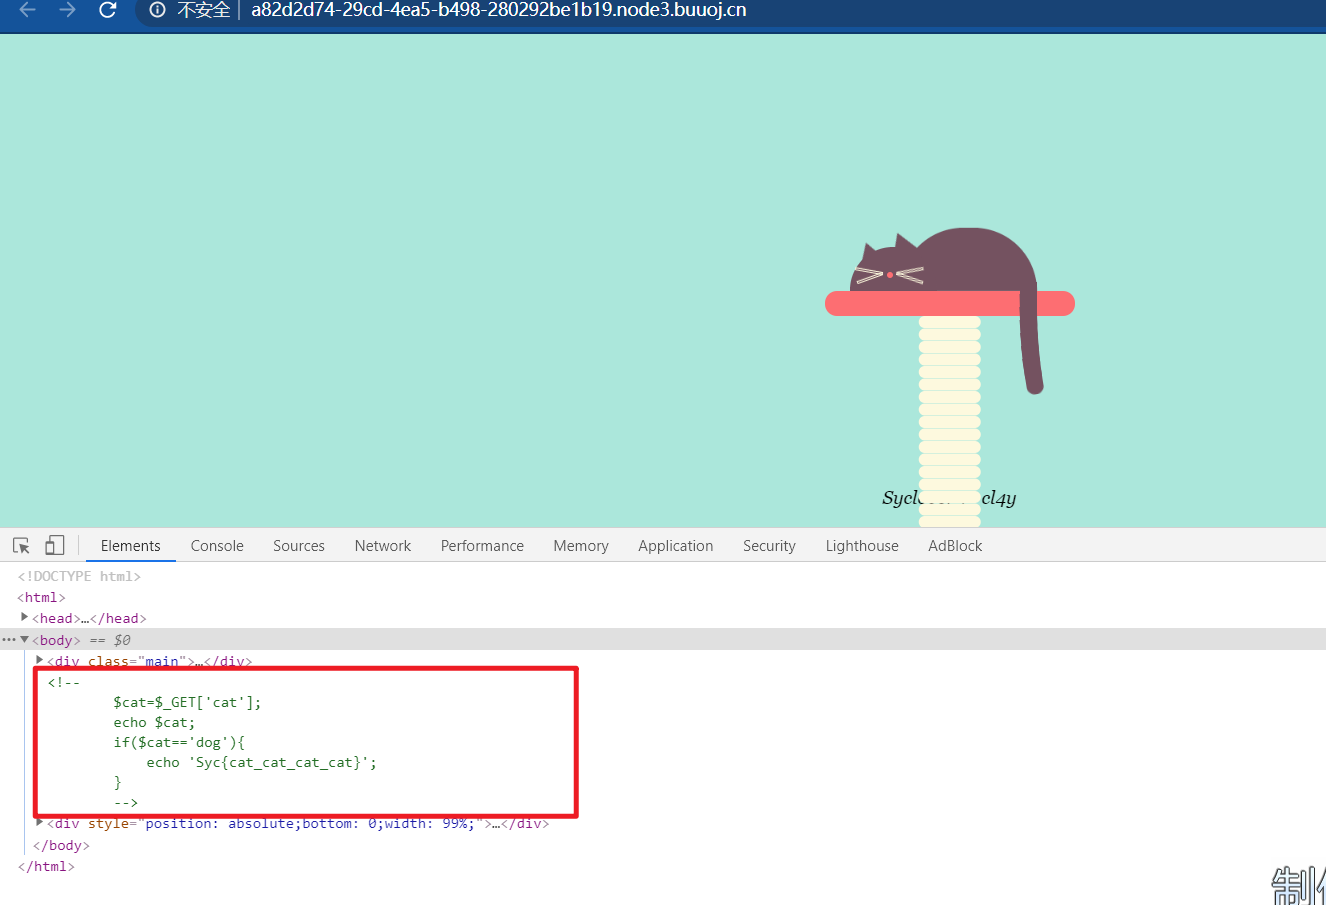Click the if($cat=='dog'){ line
This screenshot has width=1326, height=905.
(x=179, y=742)
